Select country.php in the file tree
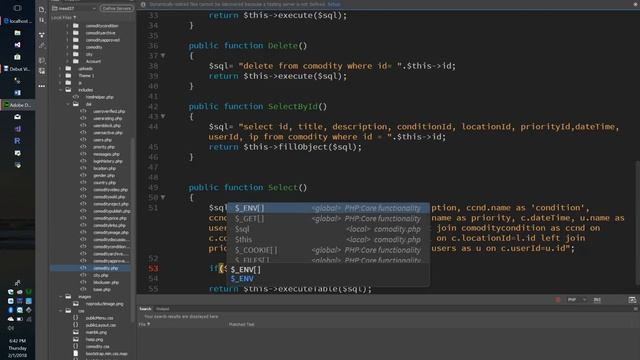The image size is (640, 360). 104,182
